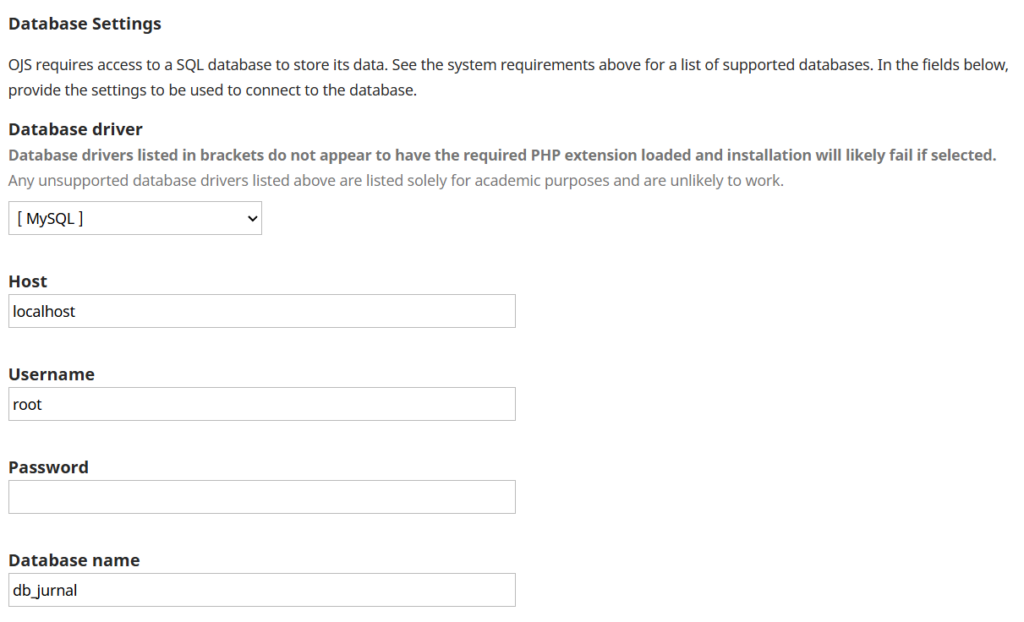Click the Database Settings heading
This screenshot has height=622, width=1024.
[84, 23]
